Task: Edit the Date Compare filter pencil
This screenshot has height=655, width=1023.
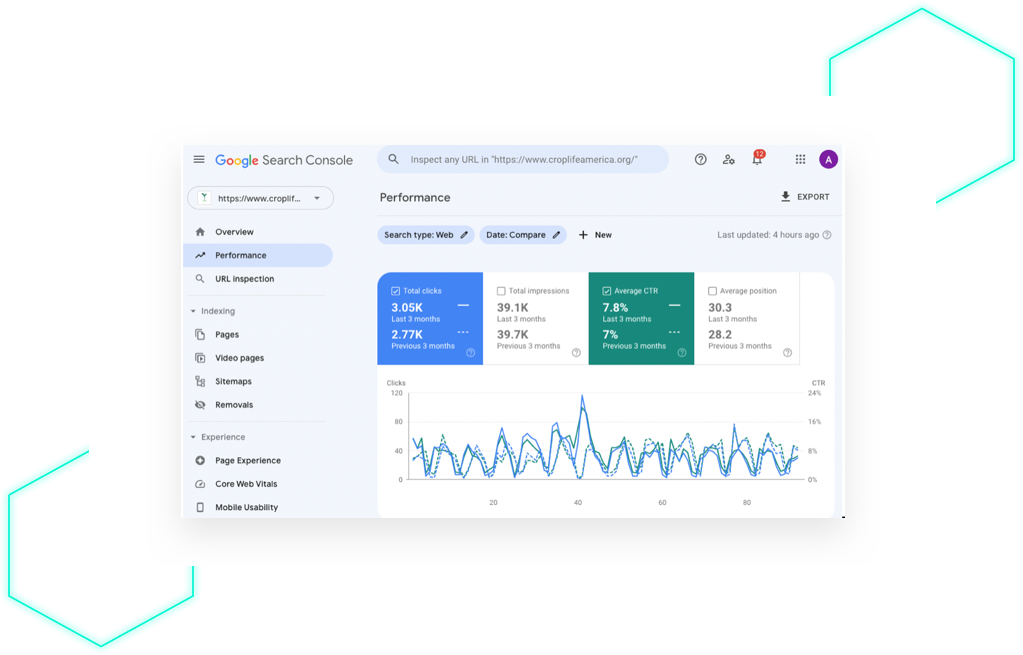Action: point(557,235)
